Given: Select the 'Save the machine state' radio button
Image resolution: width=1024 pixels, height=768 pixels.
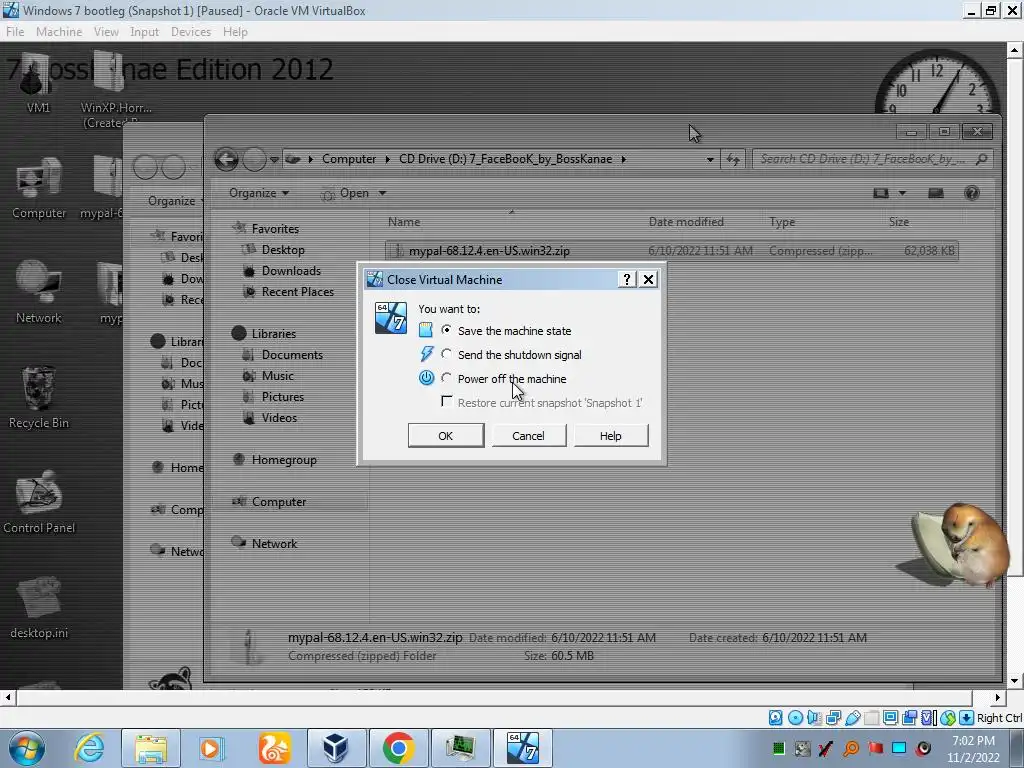Looking at the screenshot, I should (446, 330).
